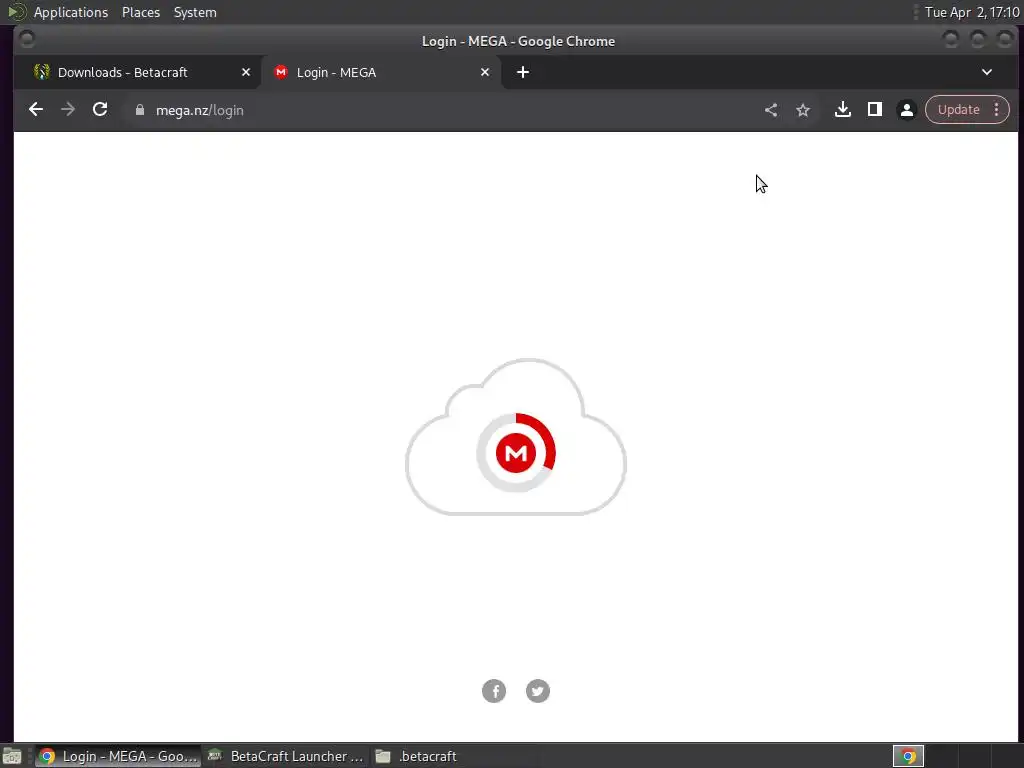Select the Login - MEGA tab

pos(381,72)
